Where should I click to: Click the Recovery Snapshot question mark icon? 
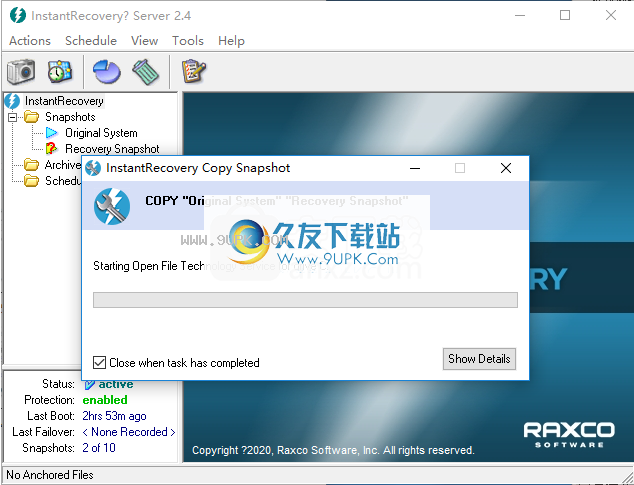pyautogui.click(x=51, y=148)
